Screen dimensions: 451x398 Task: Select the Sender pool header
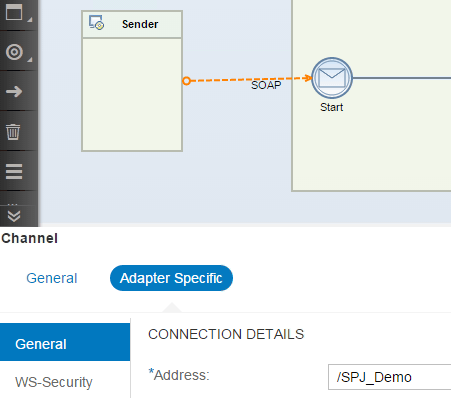coord(132,24)
